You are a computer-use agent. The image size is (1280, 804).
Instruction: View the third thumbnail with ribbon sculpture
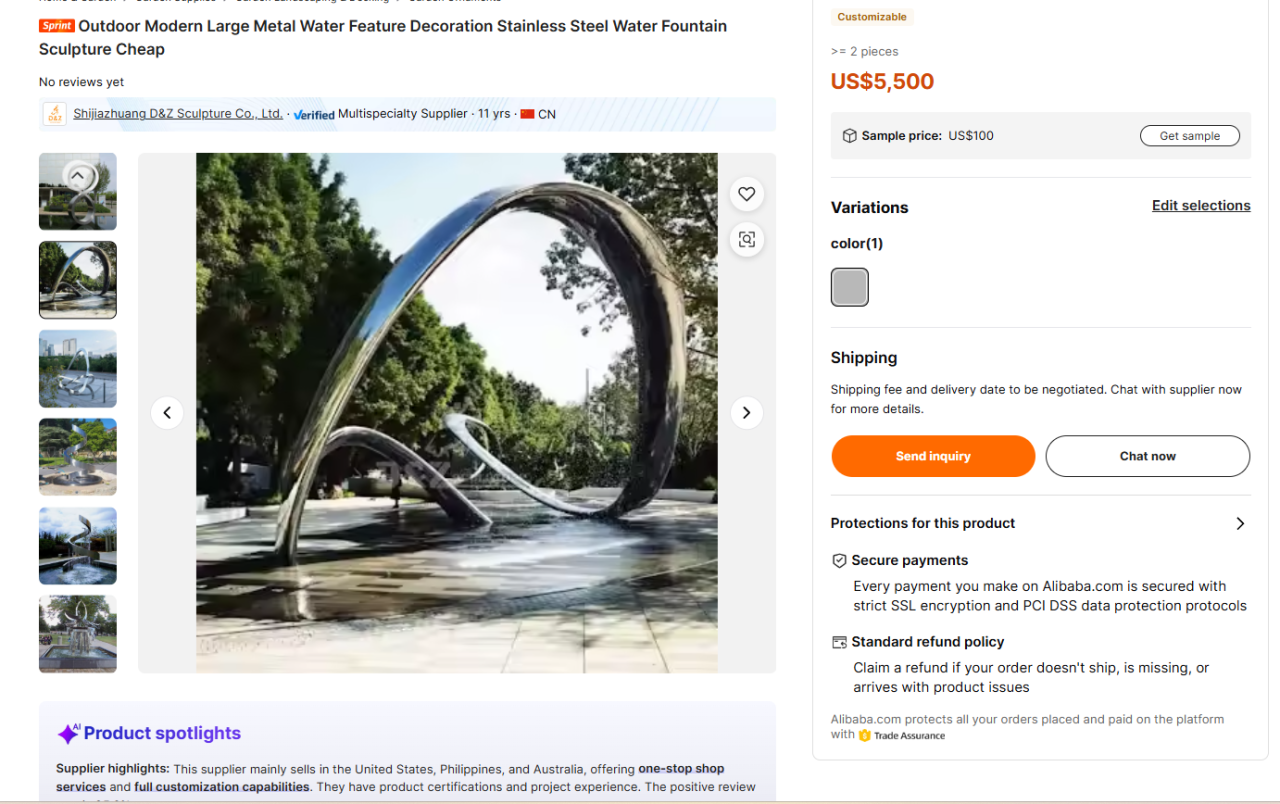(78, 369)
